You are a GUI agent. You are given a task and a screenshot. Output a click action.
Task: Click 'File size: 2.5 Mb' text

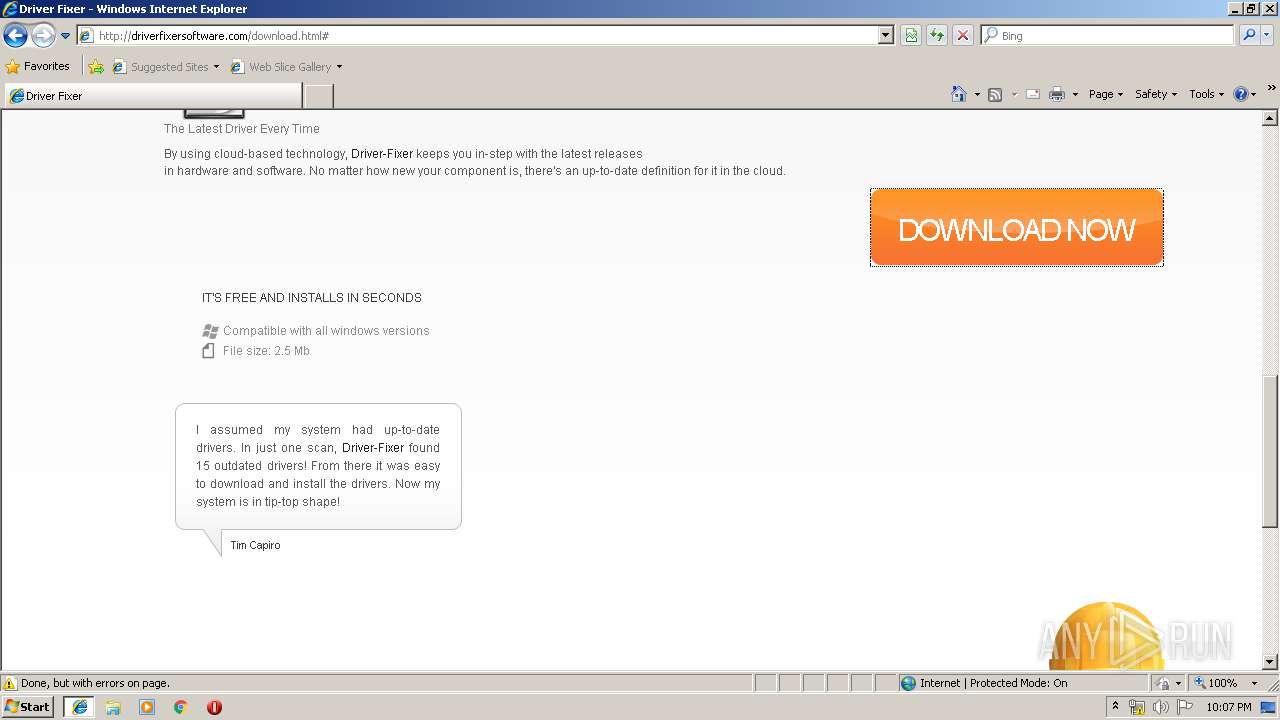pyautogui.click(x=266, y=351)
